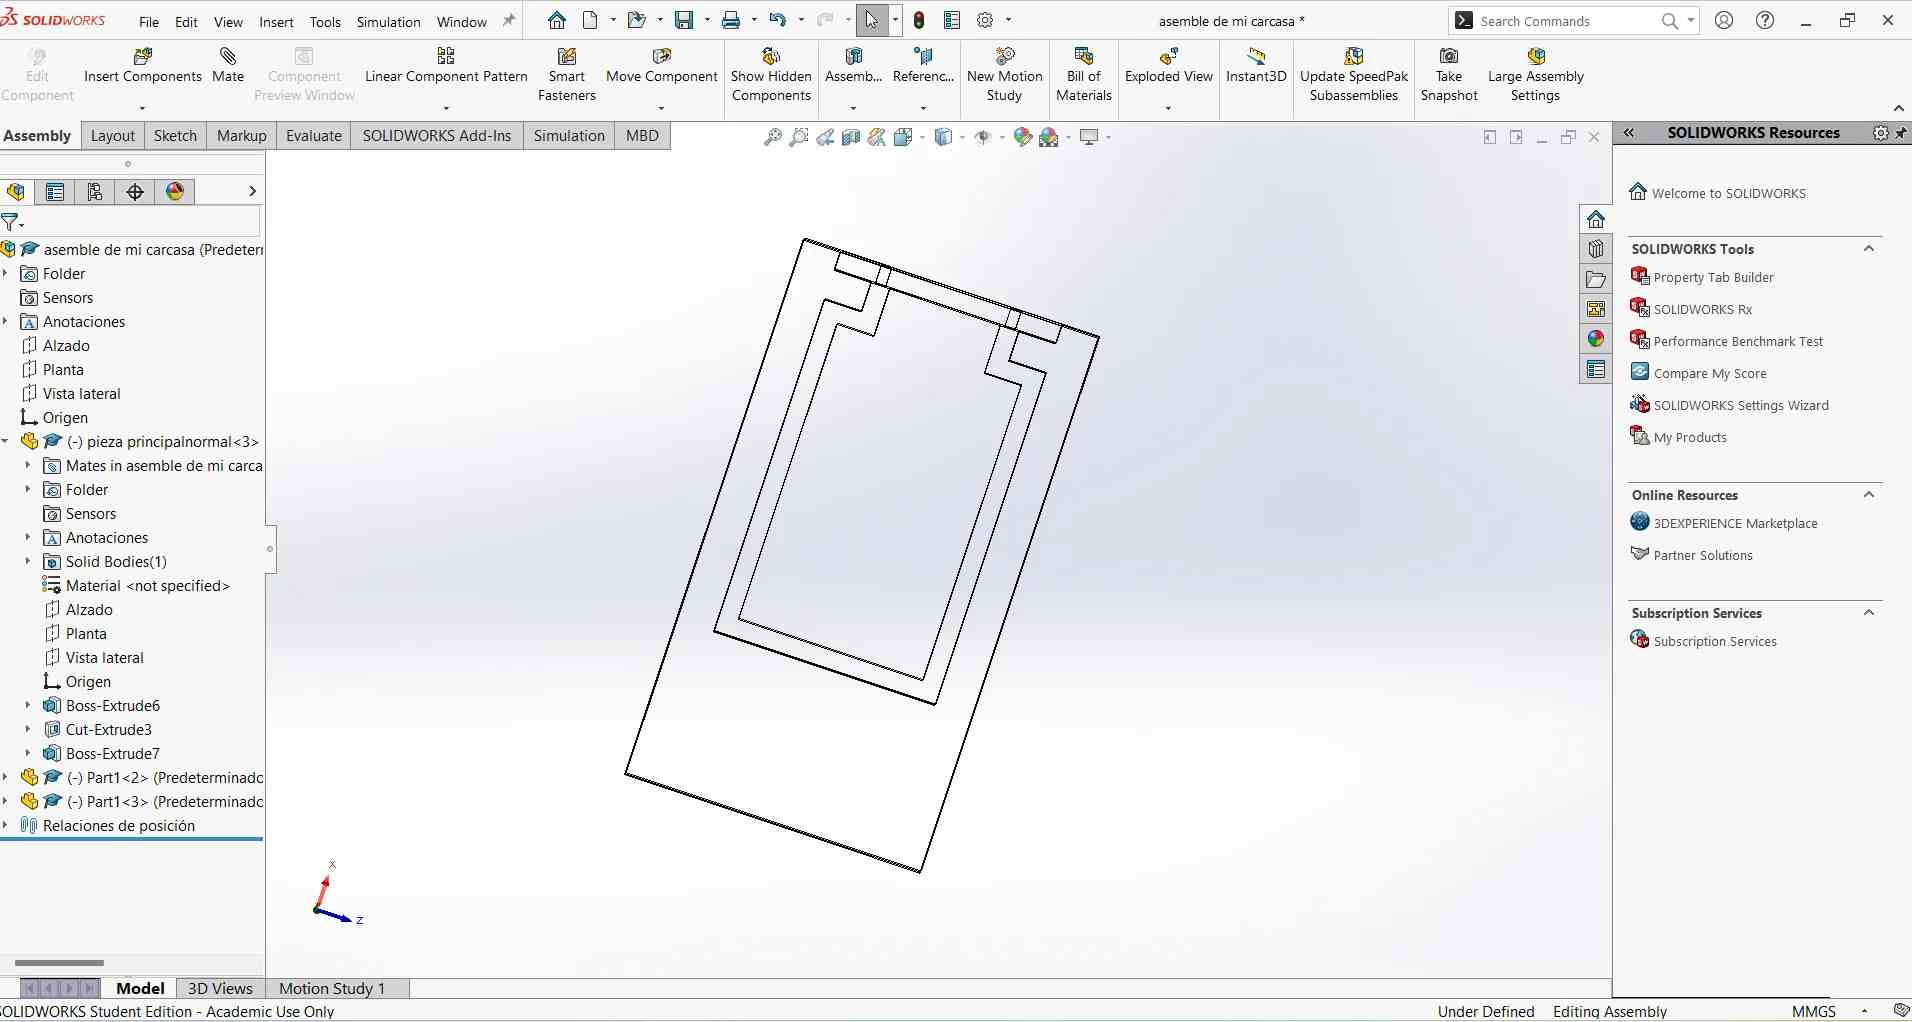
Task: Open Property Tab Builder link
Action: (1713, 278)
